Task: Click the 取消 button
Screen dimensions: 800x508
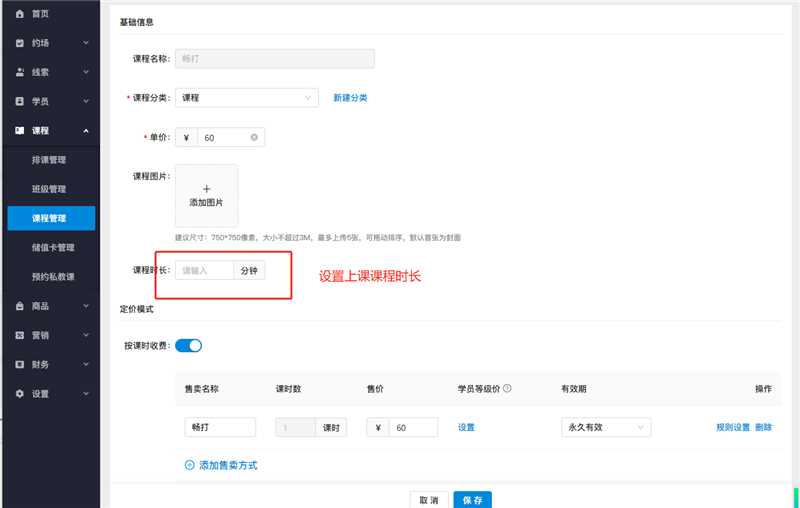Action: tap(429, 500)
